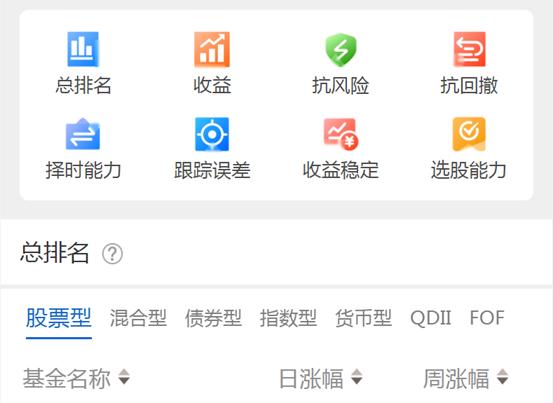Select the 选股能力 checkmark badge icon

pyautogui.click(x=469, y=134)
